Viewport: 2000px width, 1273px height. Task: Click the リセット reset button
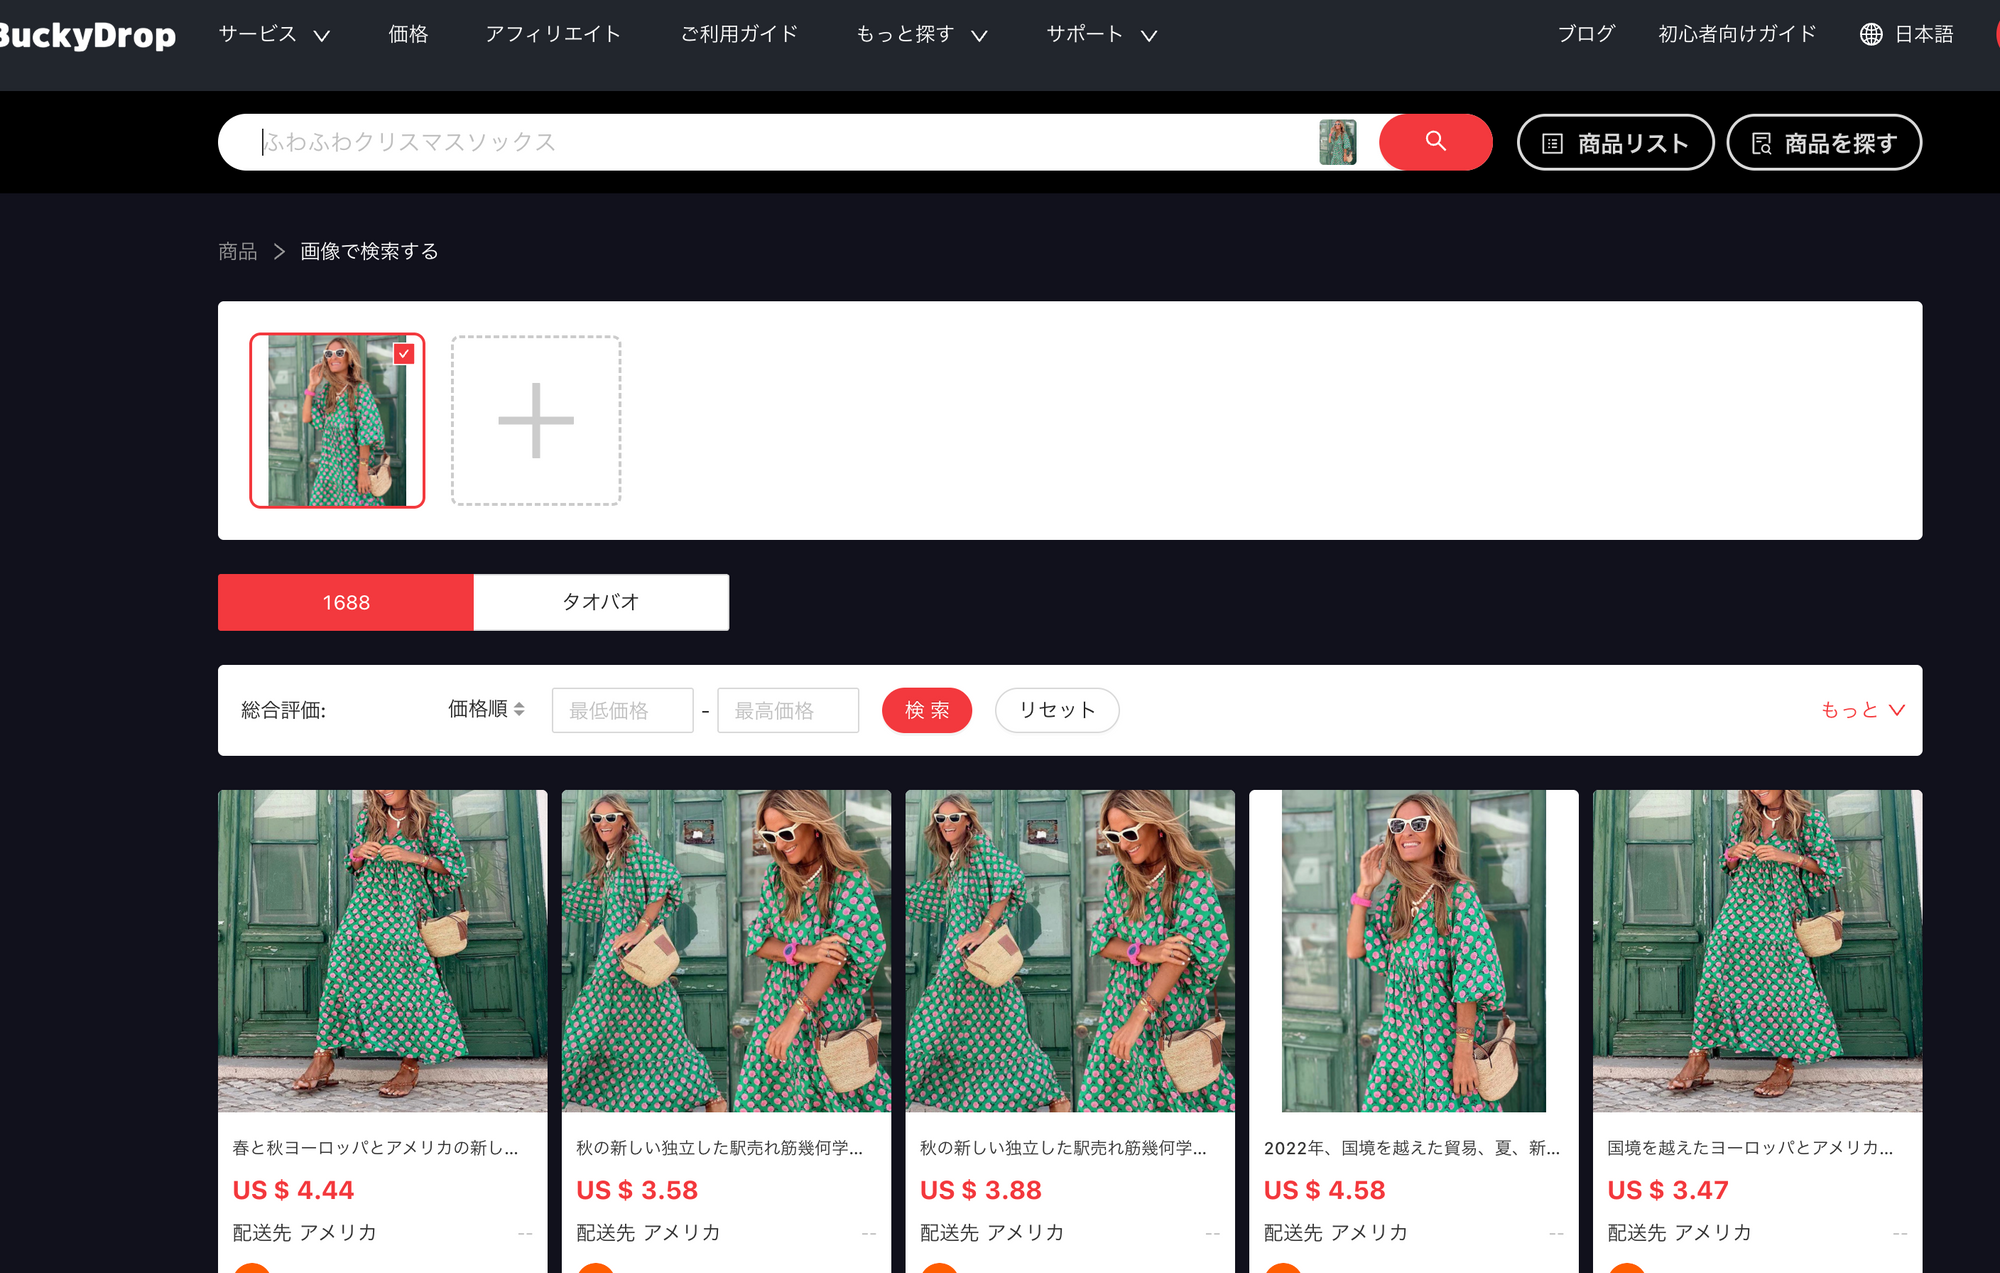click(1057, 710)
